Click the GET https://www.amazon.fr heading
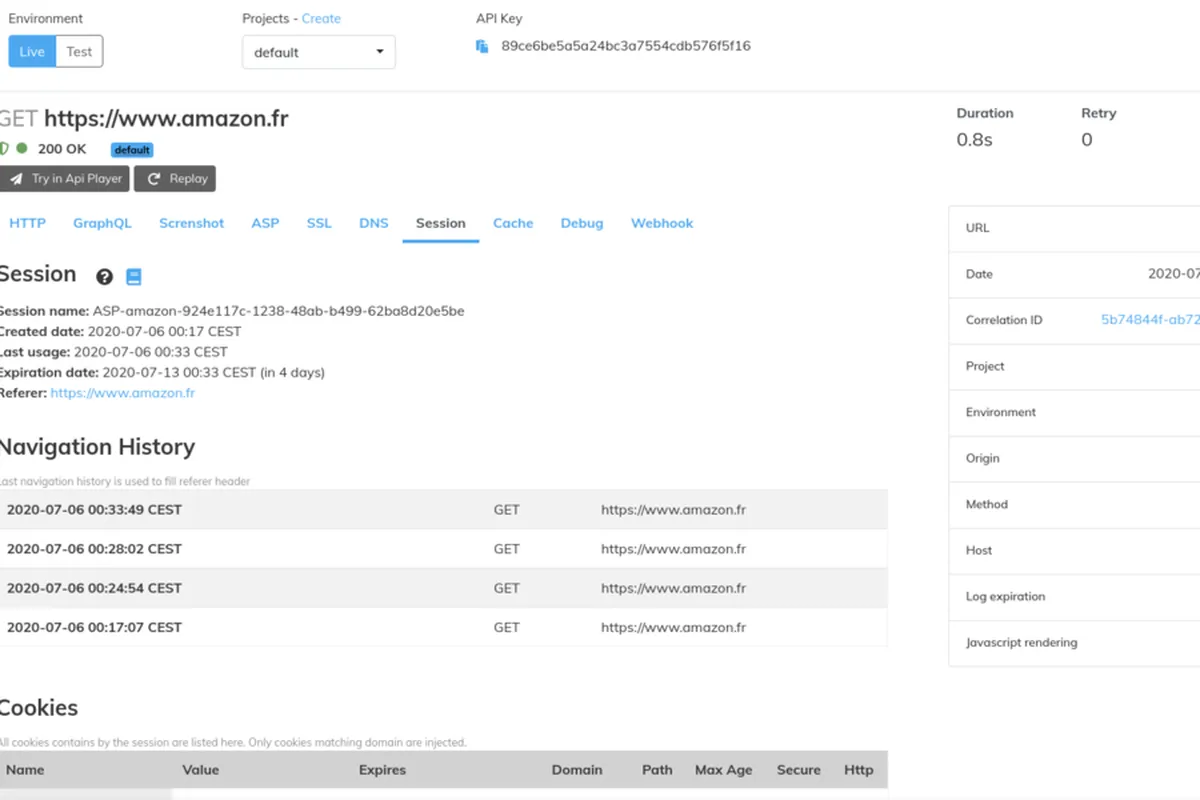Screen dimensions: 1200x800 [x=144, y=118]
